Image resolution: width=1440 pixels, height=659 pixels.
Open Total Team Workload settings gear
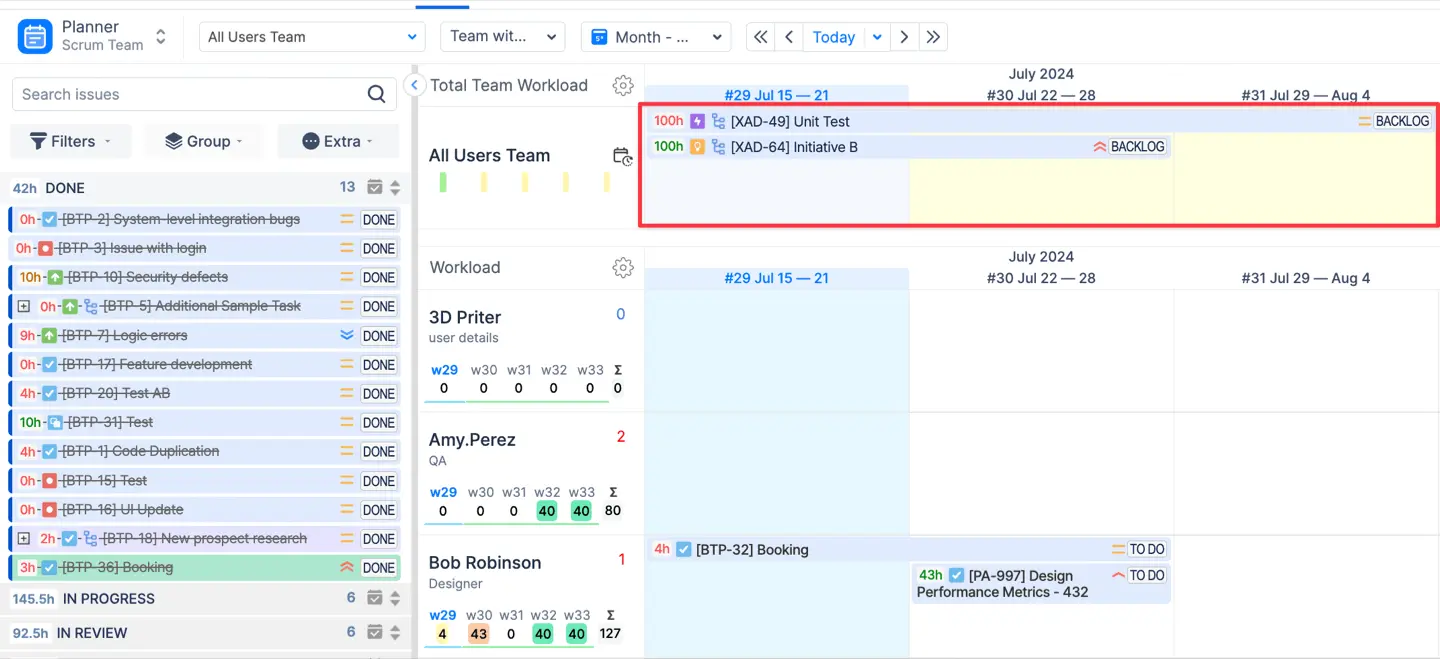(623, 85)
